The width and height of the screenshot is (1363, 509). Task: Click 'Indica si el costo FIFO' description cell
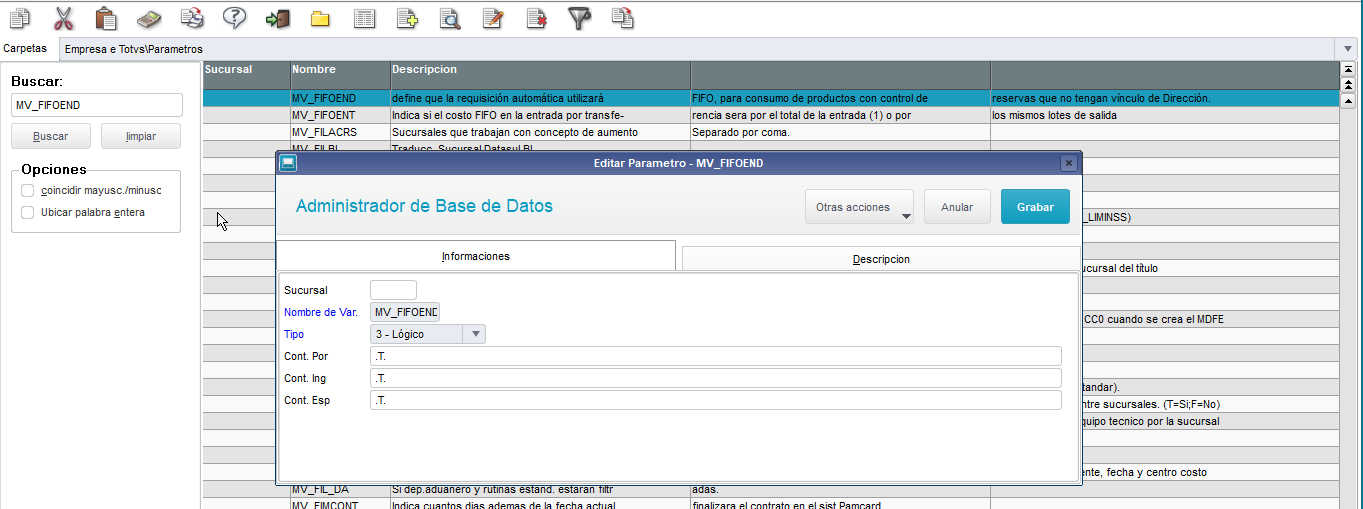point(540,115)
